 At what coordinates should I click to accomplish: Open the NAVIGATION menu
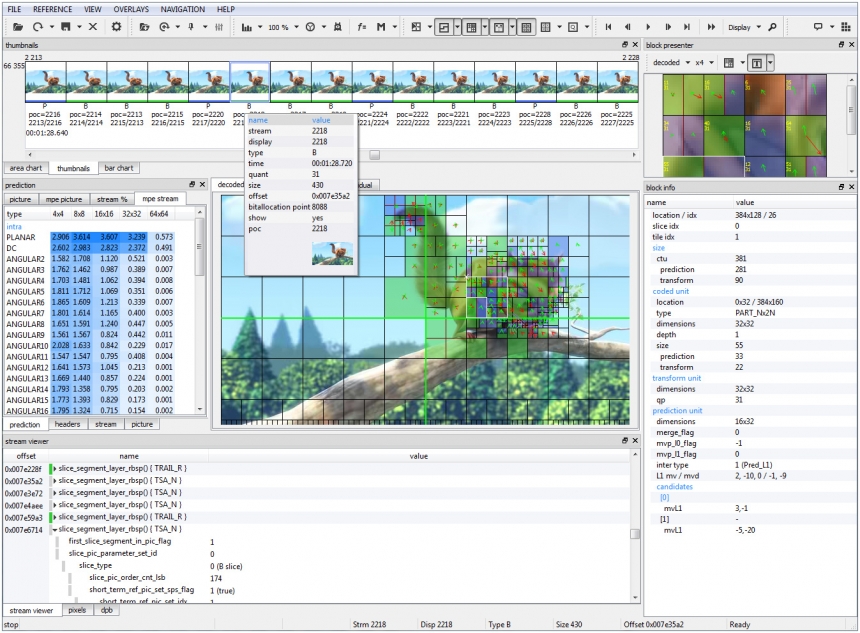pos(183,9)
